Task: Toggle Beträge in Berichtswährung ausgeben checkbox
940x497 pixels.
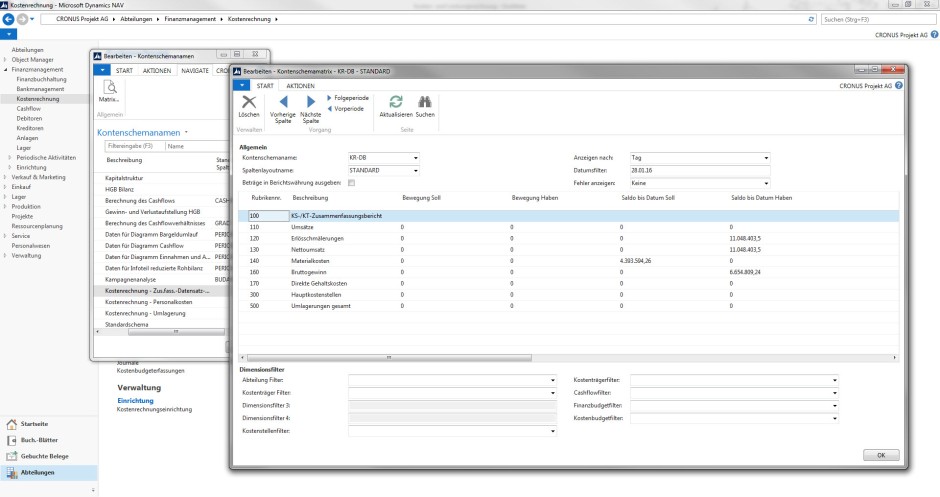Action: point(351,183)
